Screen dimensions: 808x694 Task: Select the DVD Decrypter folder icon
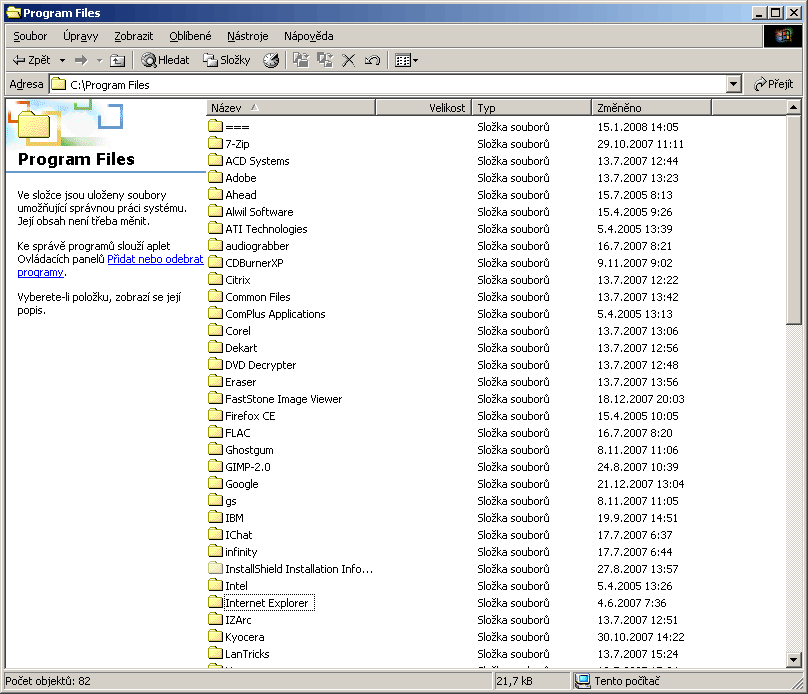click(215, 364)
